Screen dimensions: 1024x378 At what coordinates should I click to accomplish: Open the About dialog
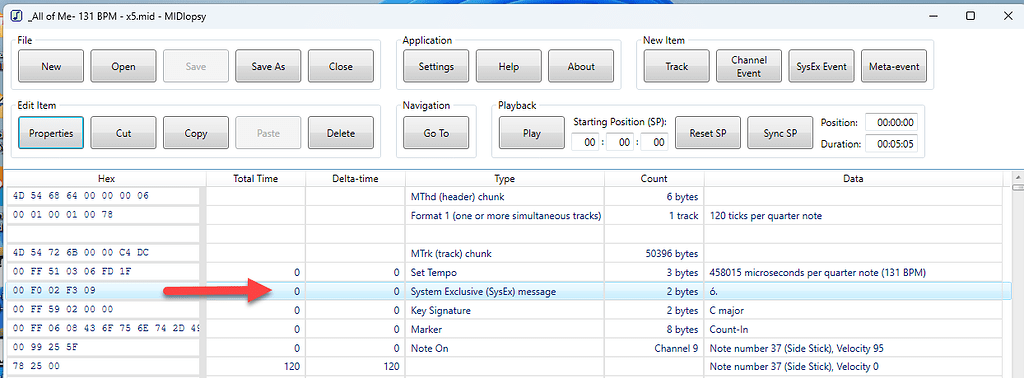[581, 66]
